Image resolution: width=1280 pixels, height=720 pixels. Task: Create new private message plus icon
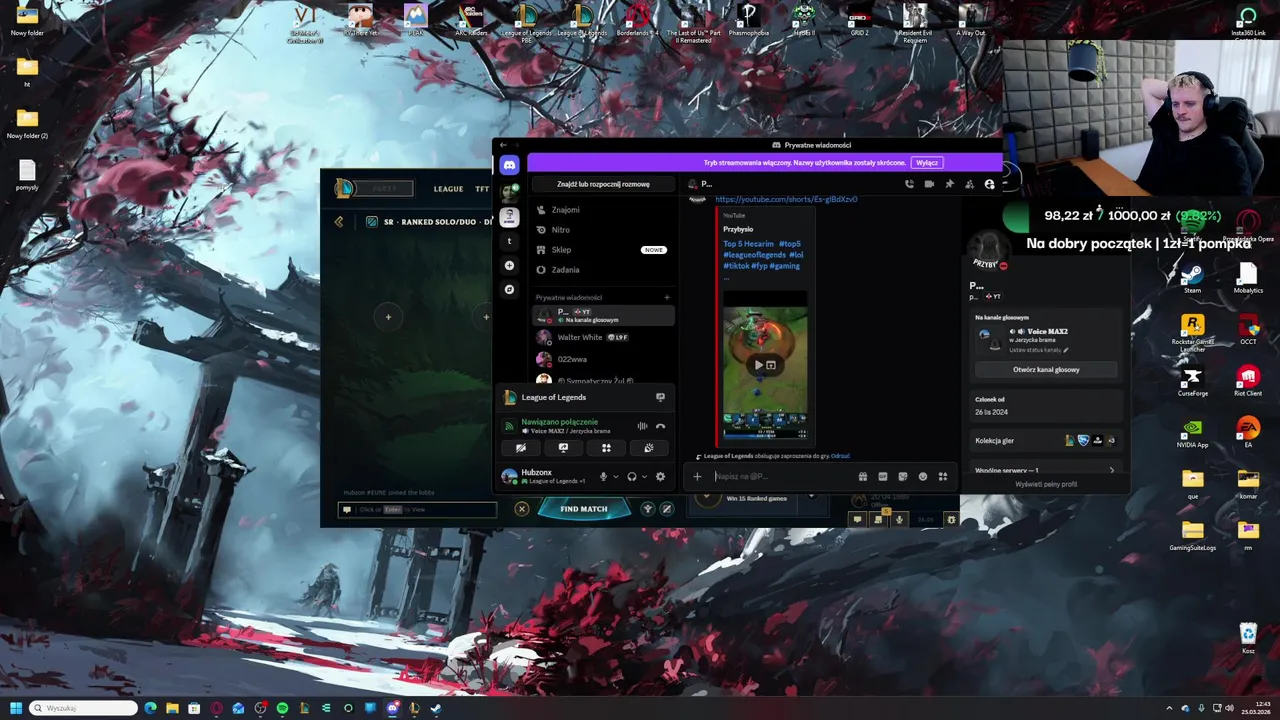point(667,297)
